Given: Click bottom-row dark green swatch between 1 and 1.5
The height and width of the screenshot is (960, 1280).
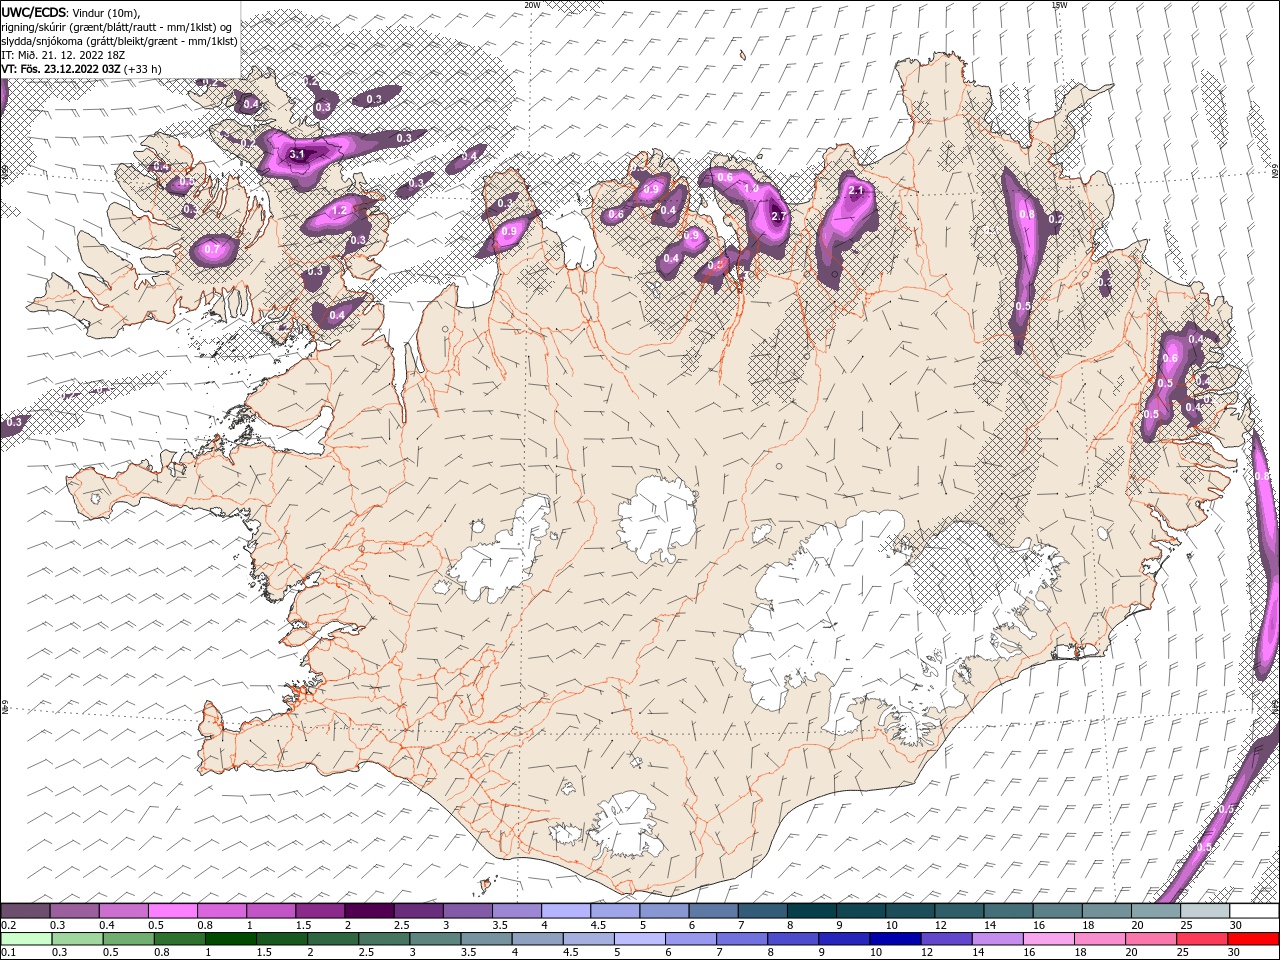Looking at the screenshot, I should 230,939.
